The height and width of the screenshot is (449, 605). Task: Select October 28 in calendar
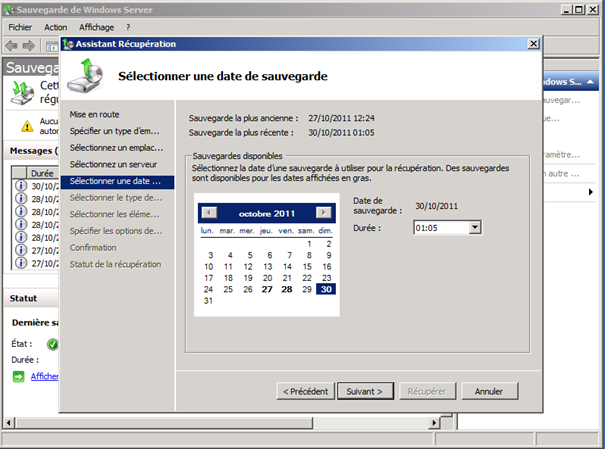point(287,289)
